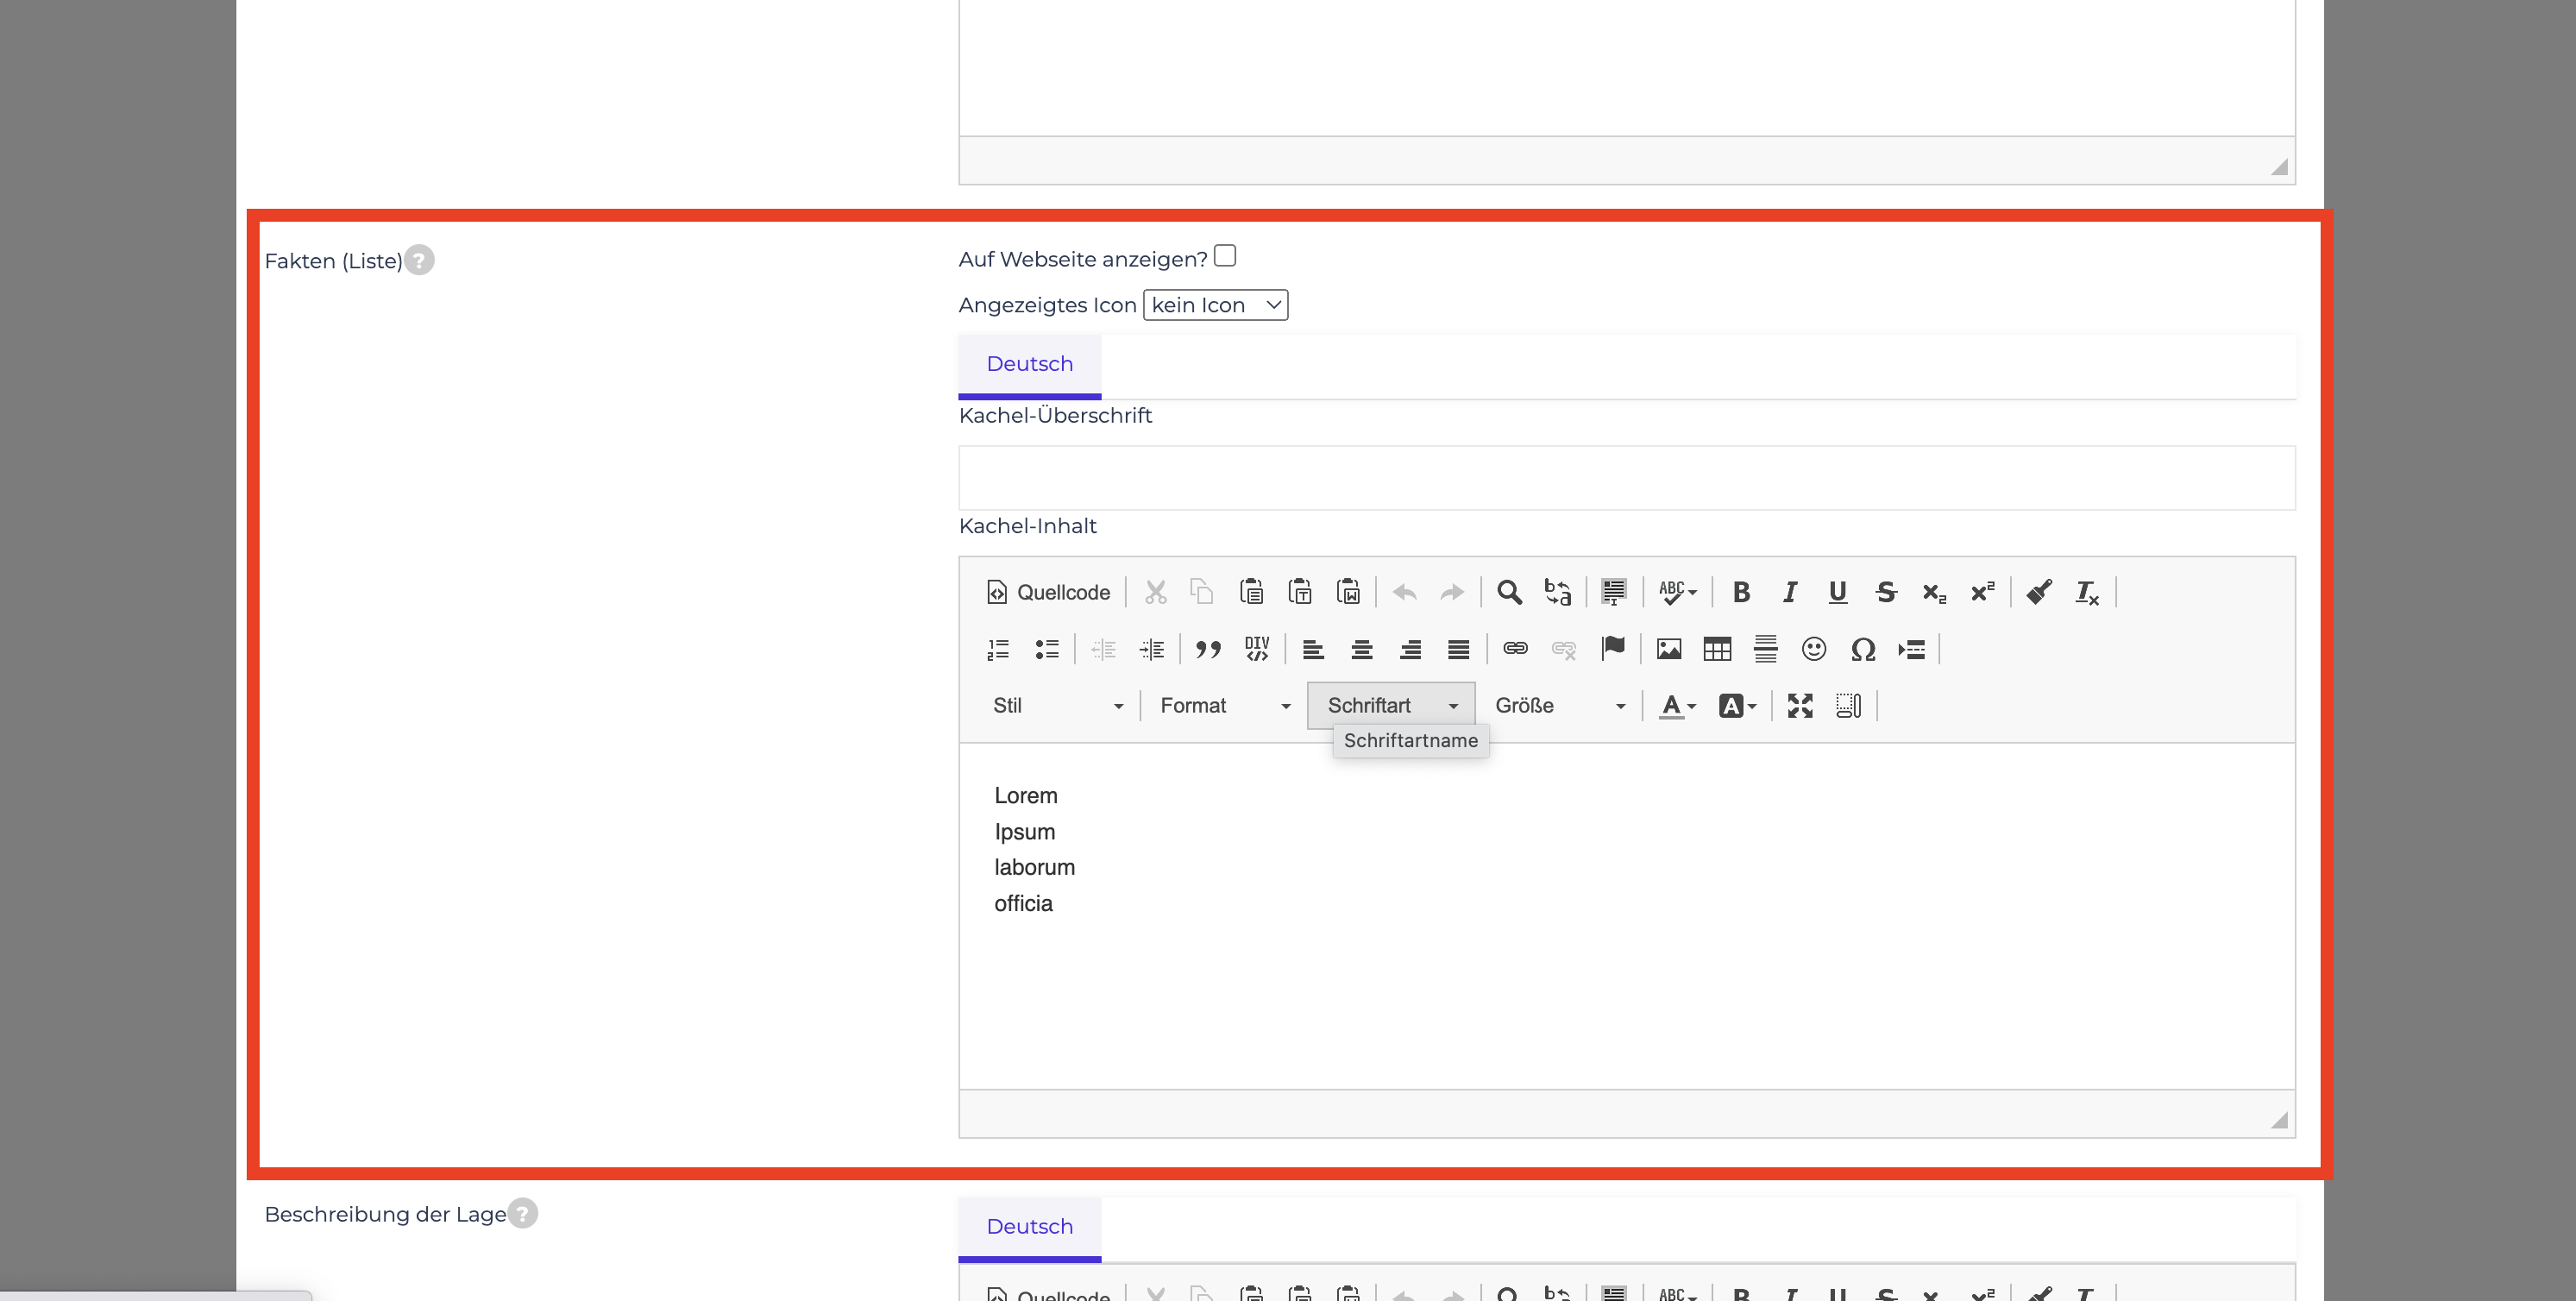Apply italic with the Italic icon
Image resolution: width=2576 pixels, height=1301 pixels.
[x=1789, y=592]
